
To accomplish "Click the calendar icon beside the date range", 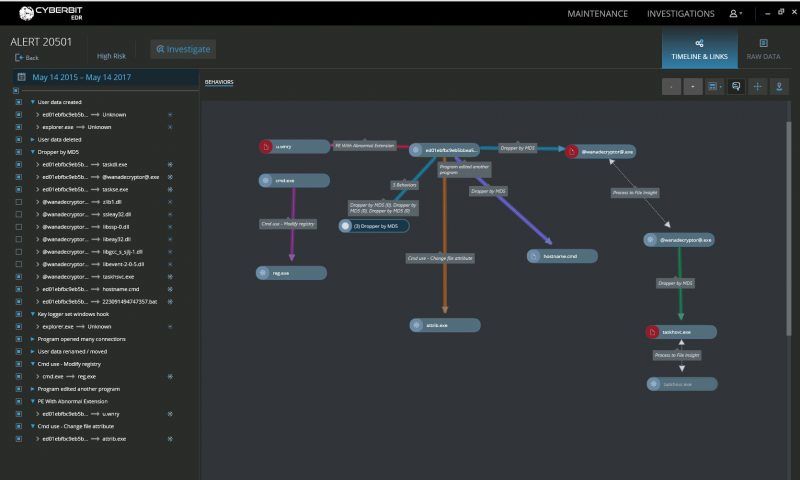I will pos(21,77).
